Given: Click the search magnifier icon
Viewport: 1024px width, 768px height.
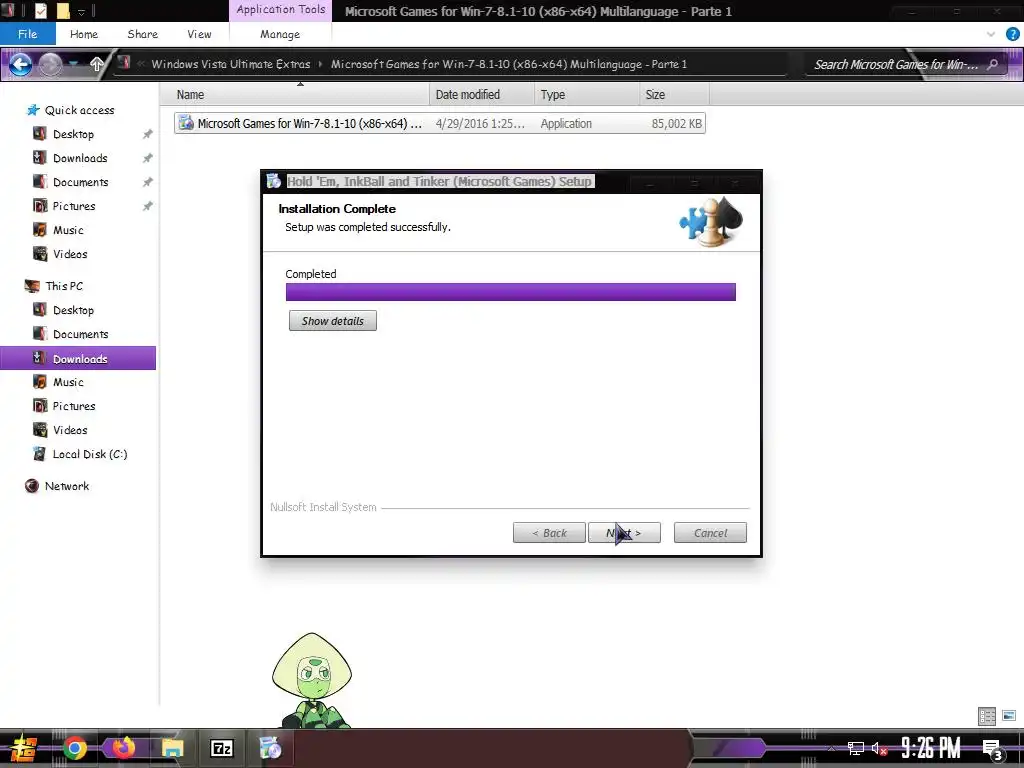Looking at the screenshot, I should pos(993,64).
